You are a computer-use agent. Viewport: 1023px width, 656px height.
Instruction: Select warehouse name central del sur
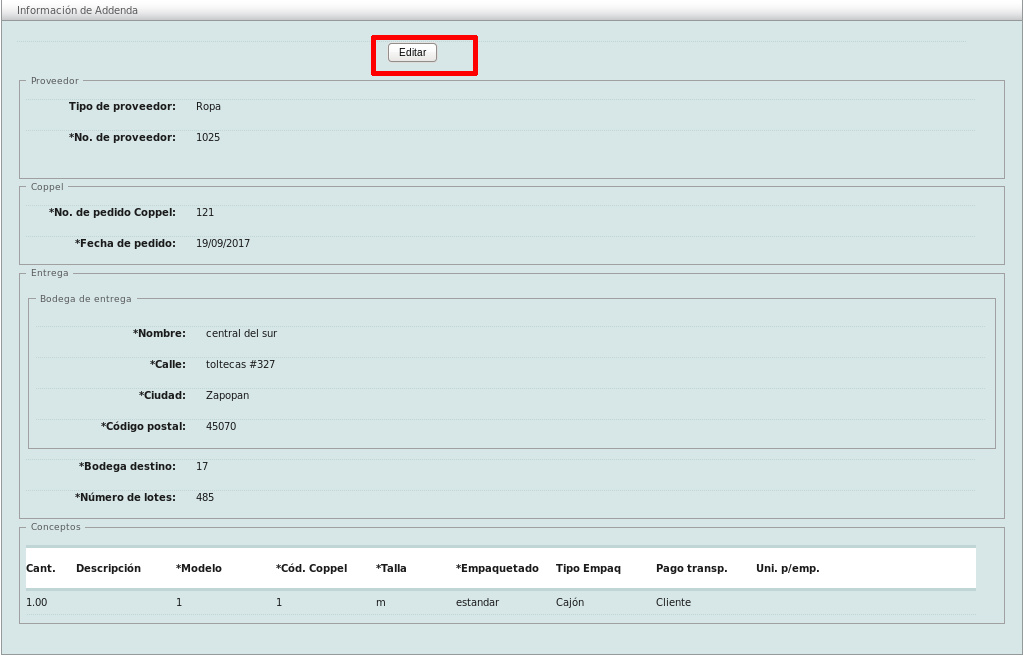(241, 333)
